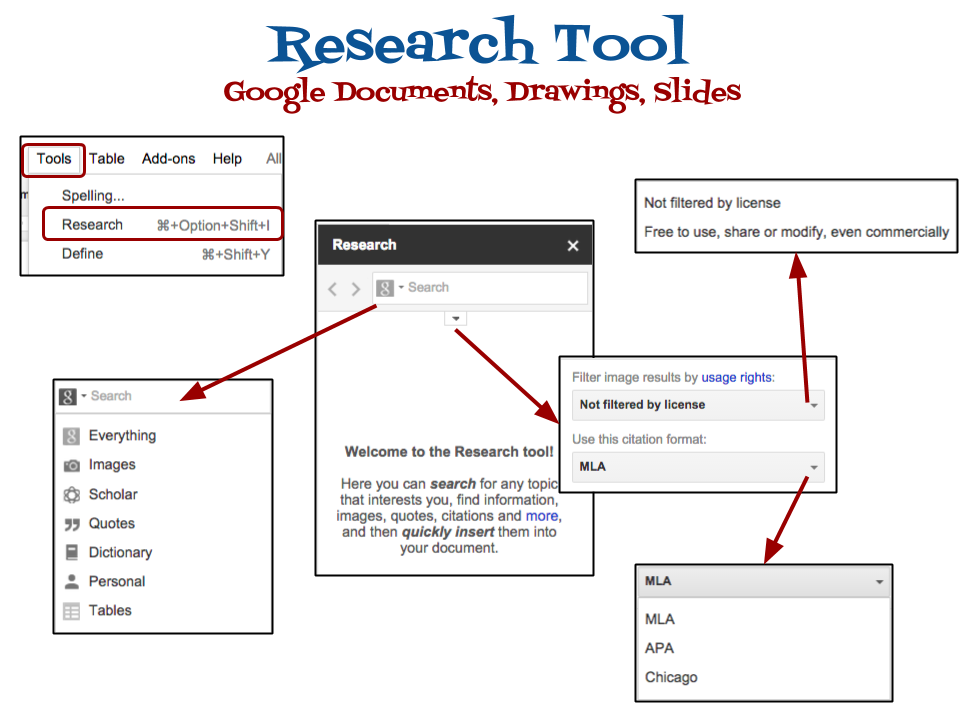Screen dimensions: 960x720
Task: Open the Not filtered by license dropdown
Action: point(698,405)
